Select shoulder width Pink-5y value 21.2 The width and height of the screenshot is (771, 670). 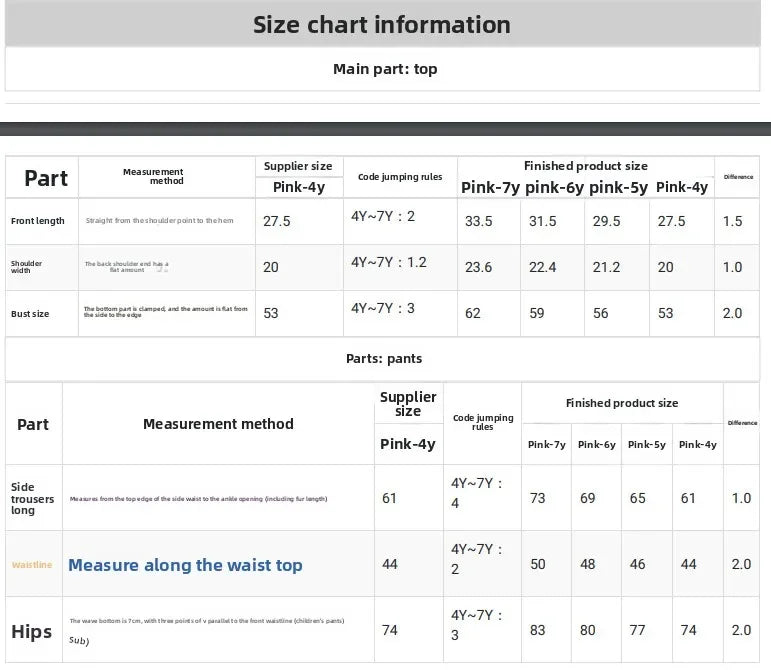(x=606, y=267)
